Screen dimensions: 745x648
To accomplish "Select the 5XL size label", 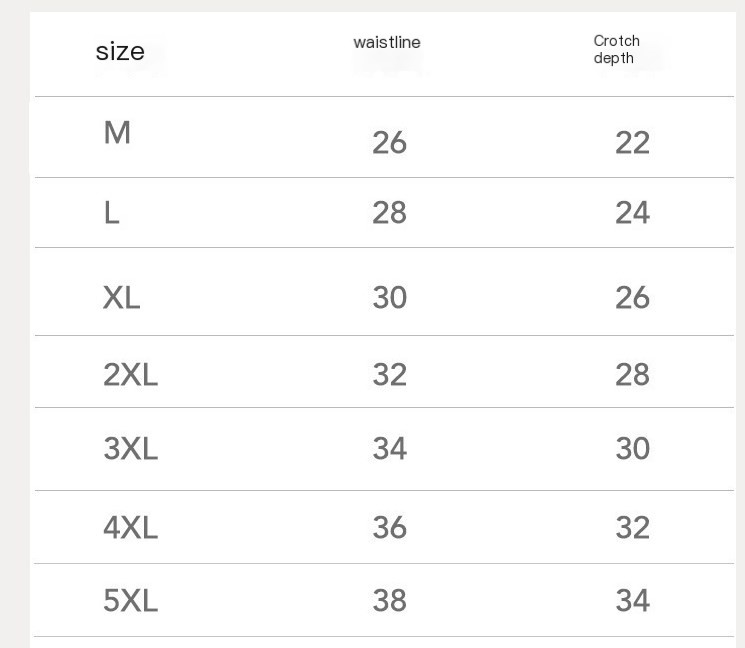I will [130, 600].
